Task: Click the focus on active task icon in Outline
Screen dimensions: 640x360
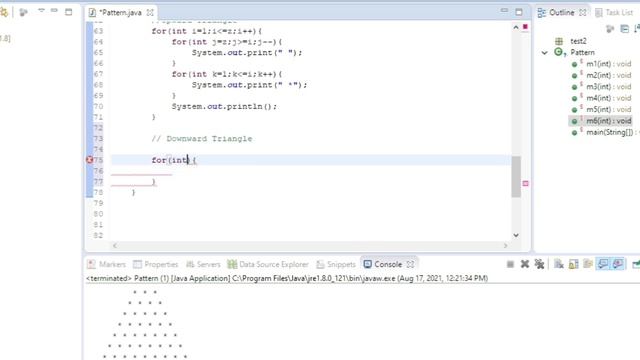Action: tap(610, 29)
